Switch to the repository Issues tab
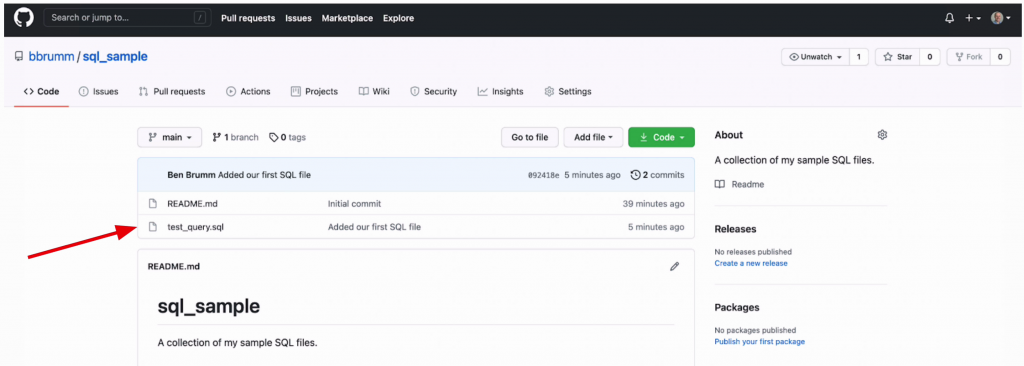This screenshot has width=1024, height=366. (99, 92)
